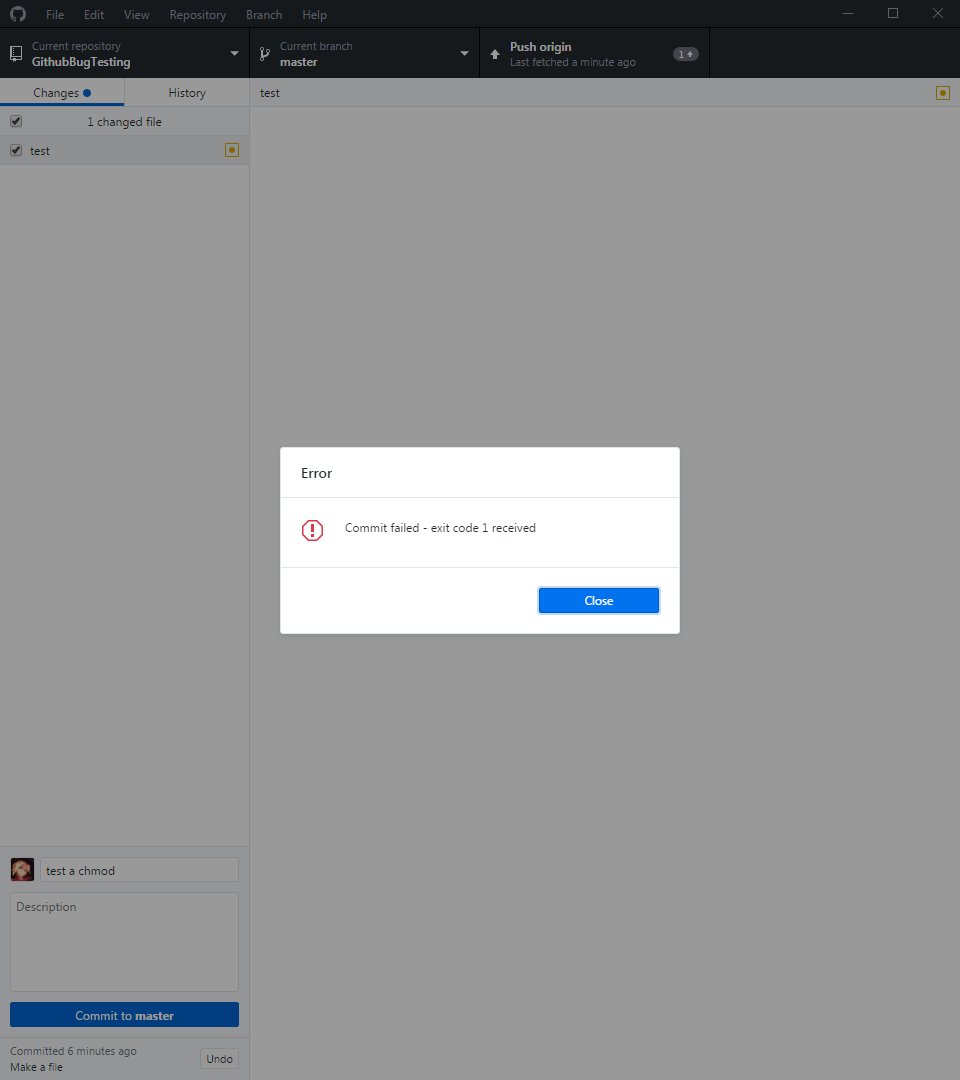Click the push arrow icon beside Push origin
The width and height of the screenshot is (960, 1080).
click(x=494, y=54)
